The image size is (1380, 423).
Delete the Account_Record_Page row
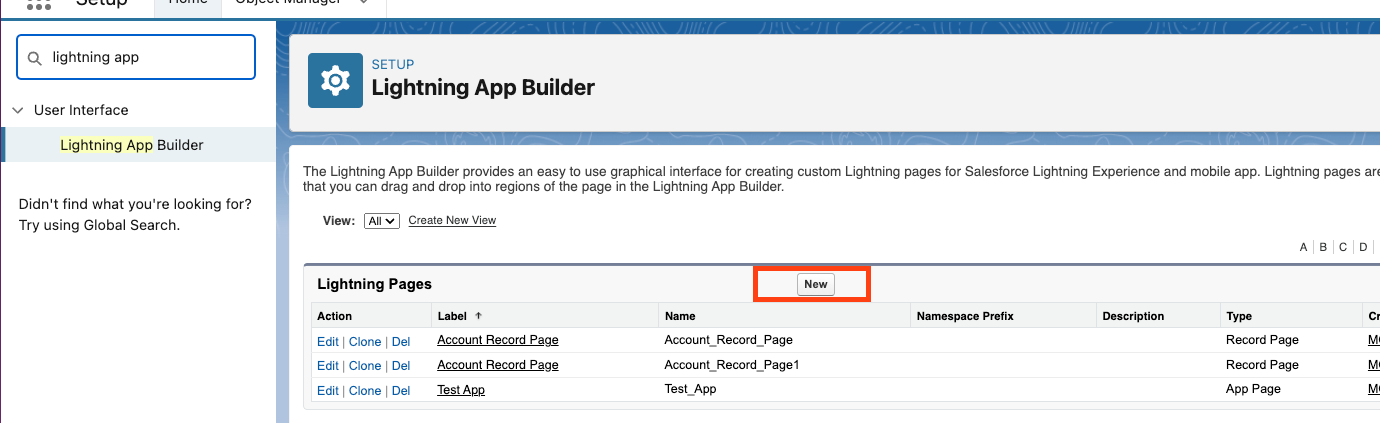(401, 342)
